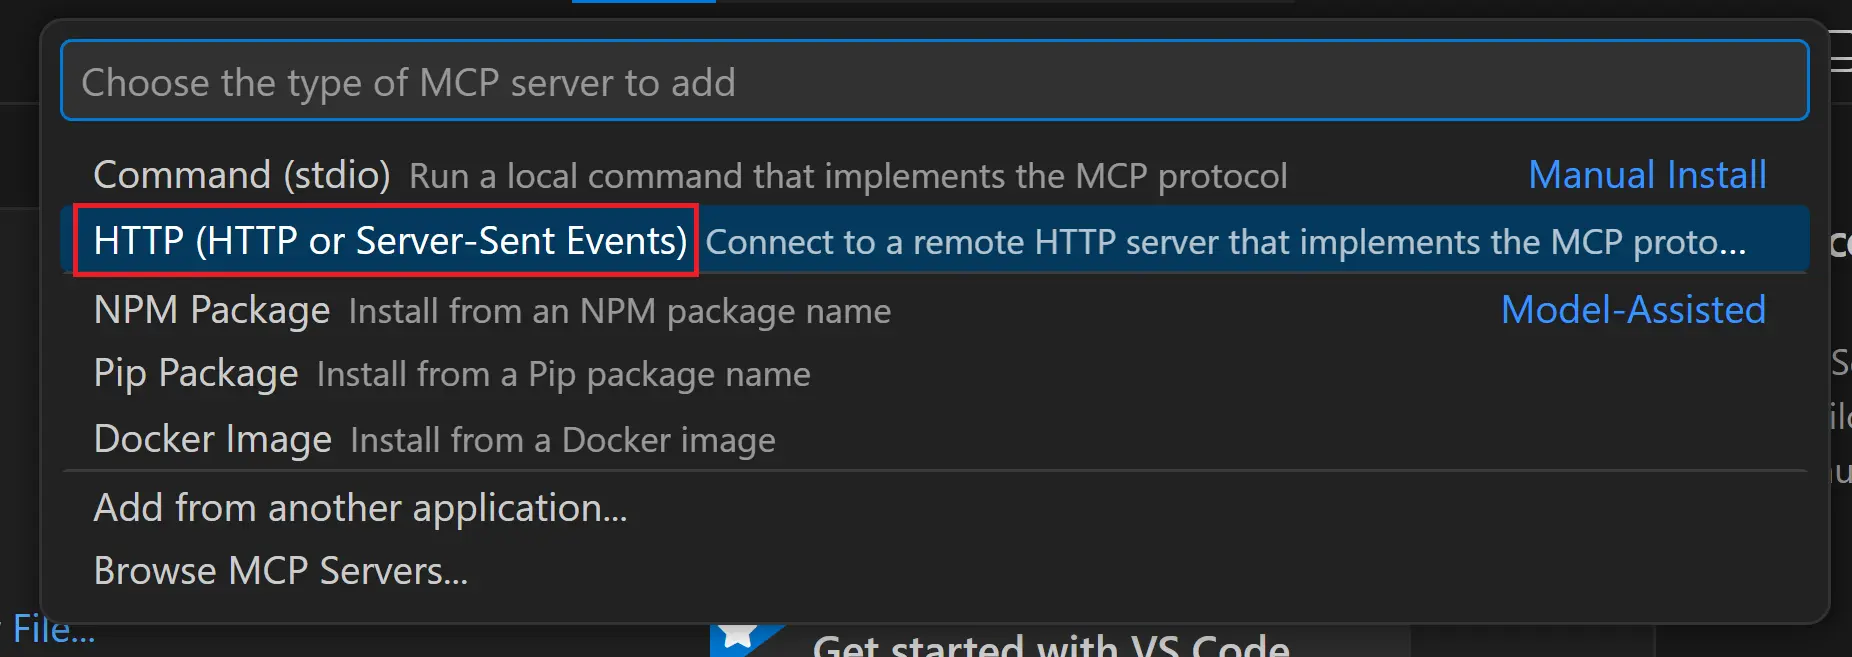Click the Manual Install group label
This screenshot has width=1852, height=657.
tap(1647, 176)
